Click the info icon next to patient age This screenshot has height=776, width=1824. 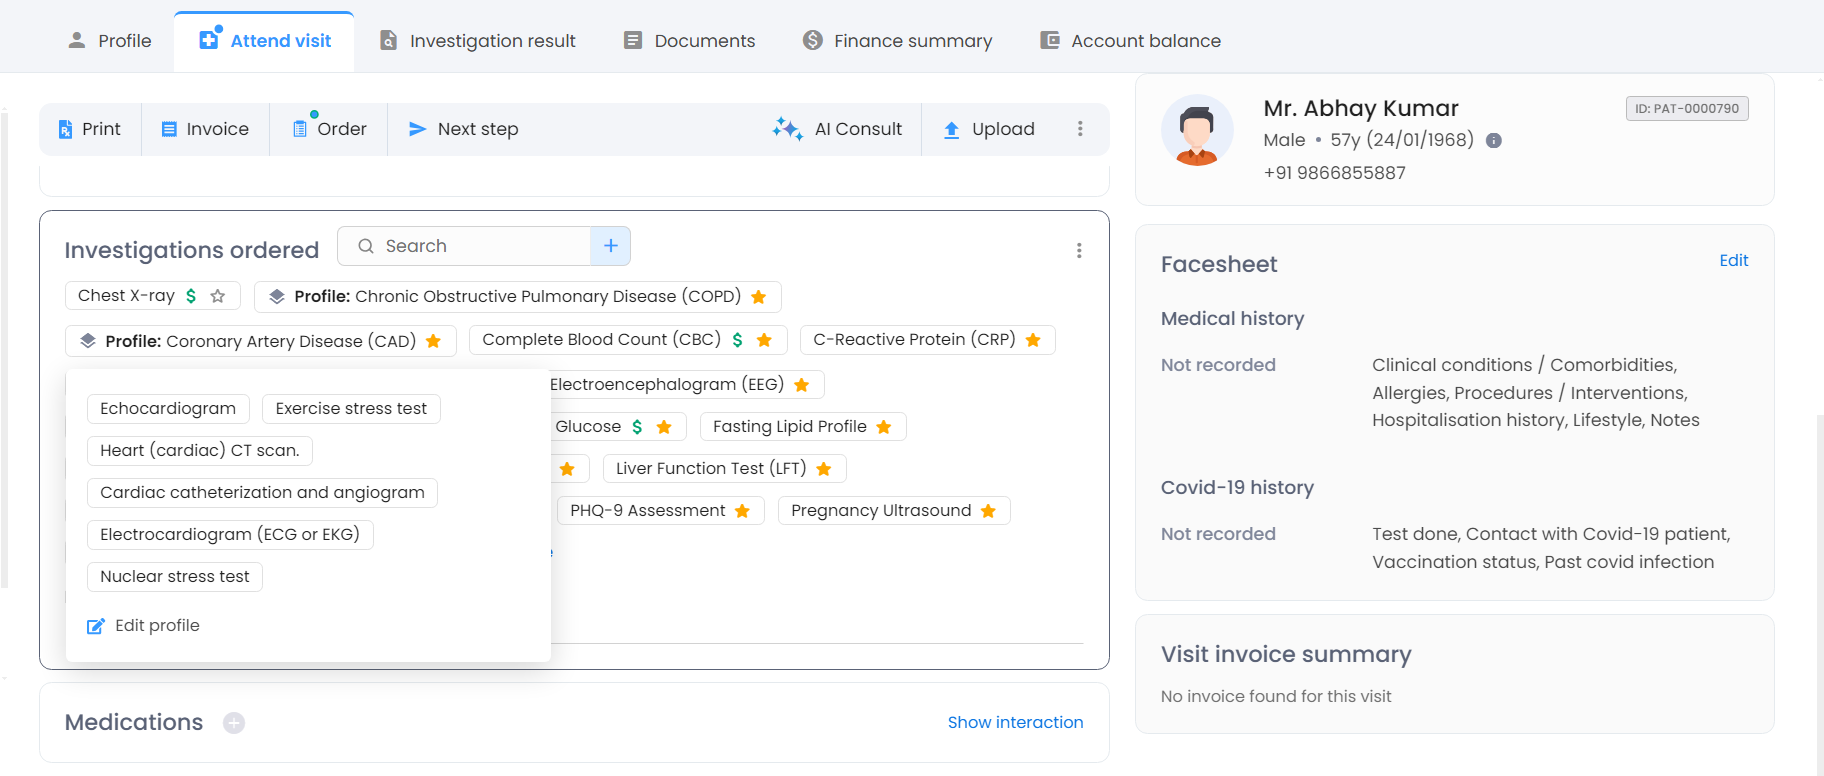tap(1493, 141)
